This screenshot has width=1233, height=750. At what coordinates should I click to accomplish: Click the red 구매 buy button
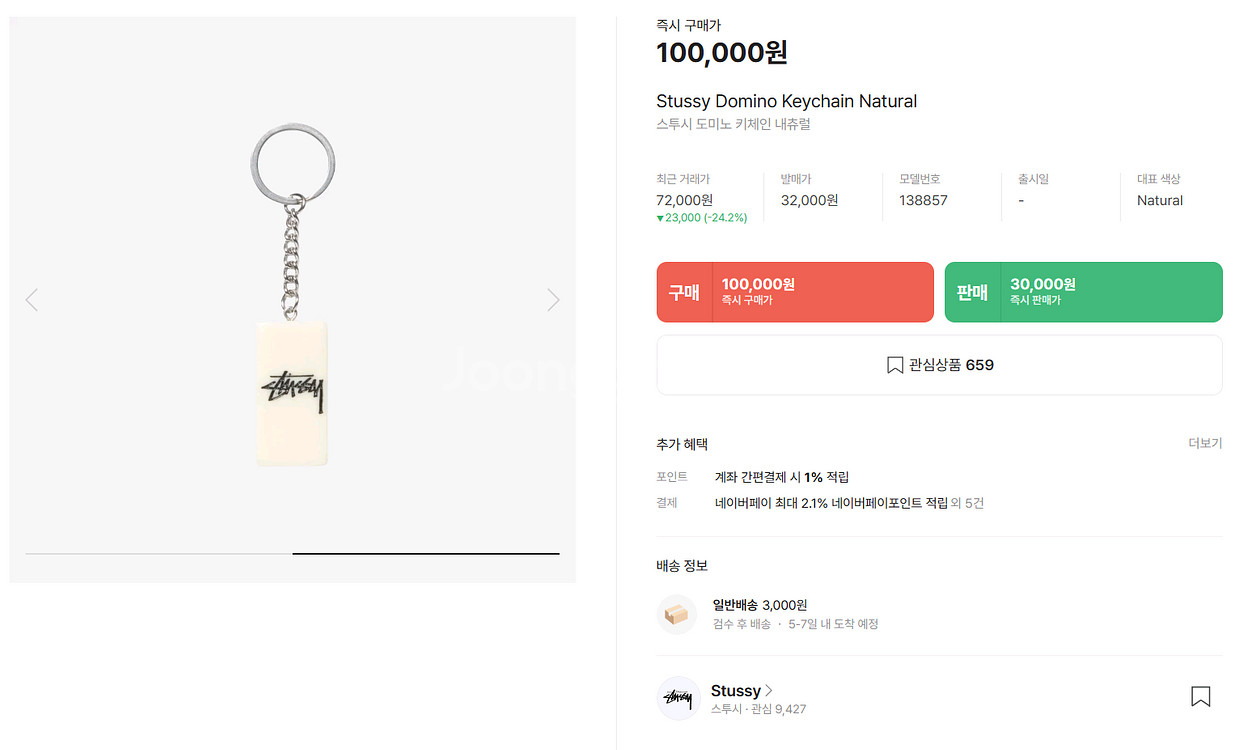795,292
